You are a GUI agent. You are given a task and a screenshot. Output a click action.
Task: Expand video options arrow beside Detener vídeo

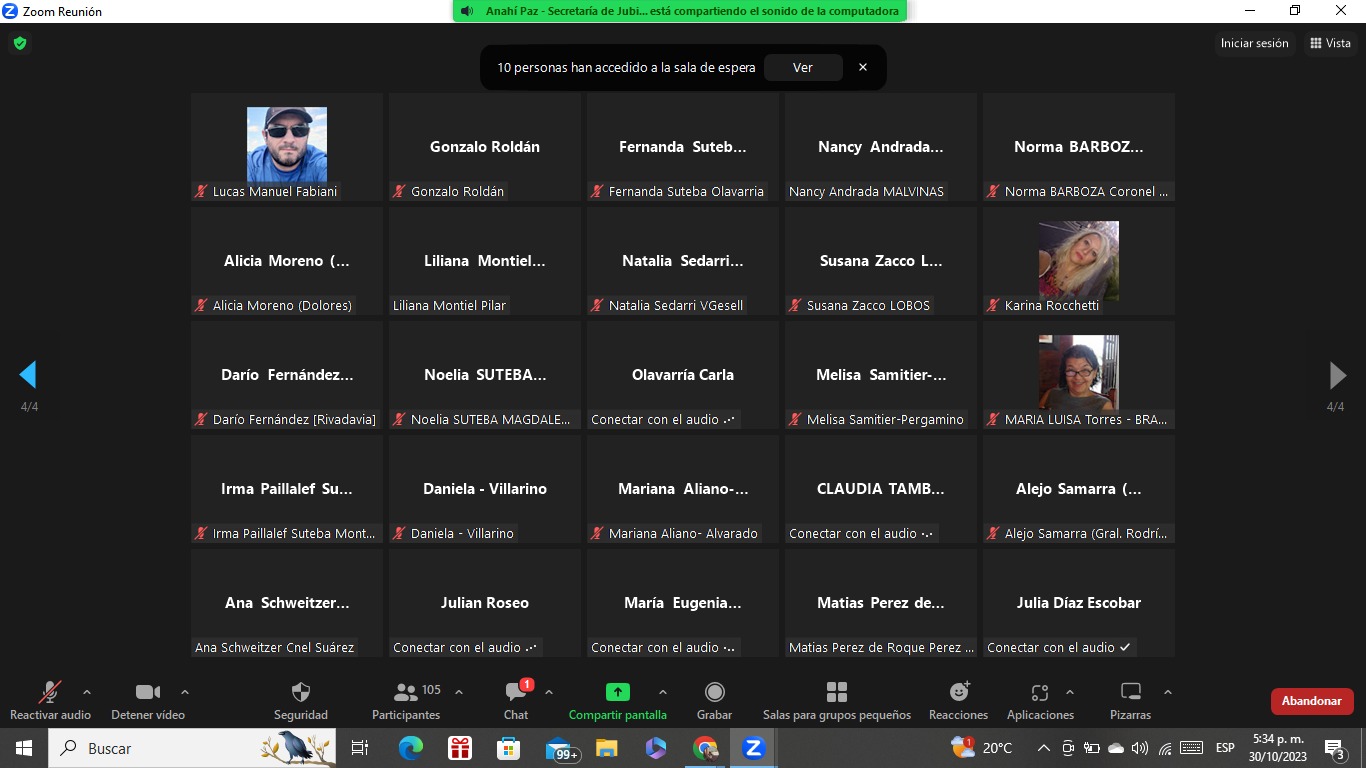tap(185, 692)
